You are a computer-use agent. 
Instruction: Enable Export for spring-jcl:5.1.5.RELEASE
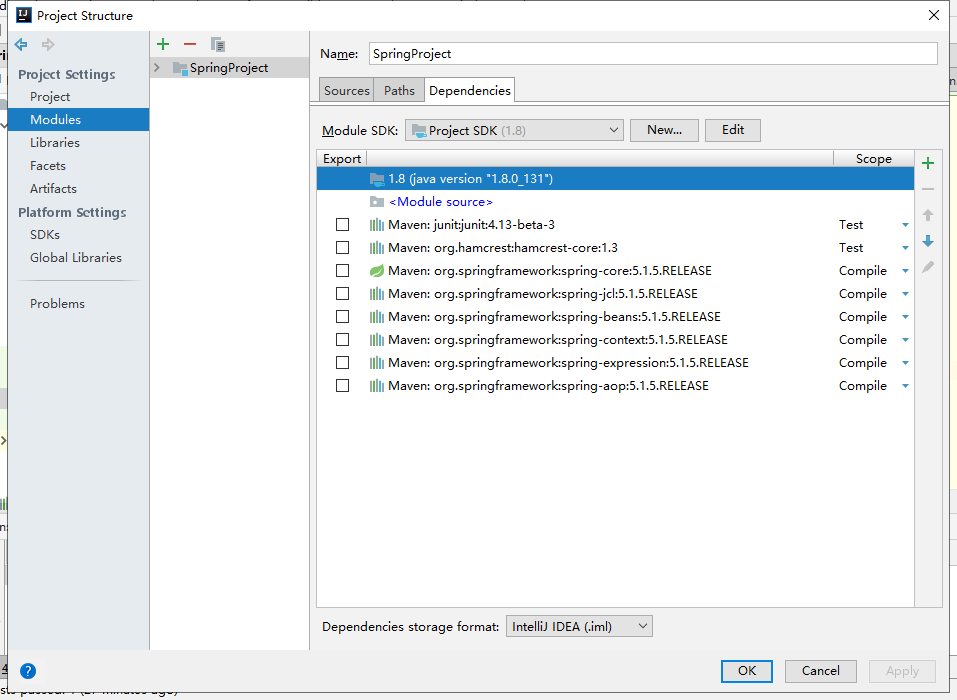342,294
